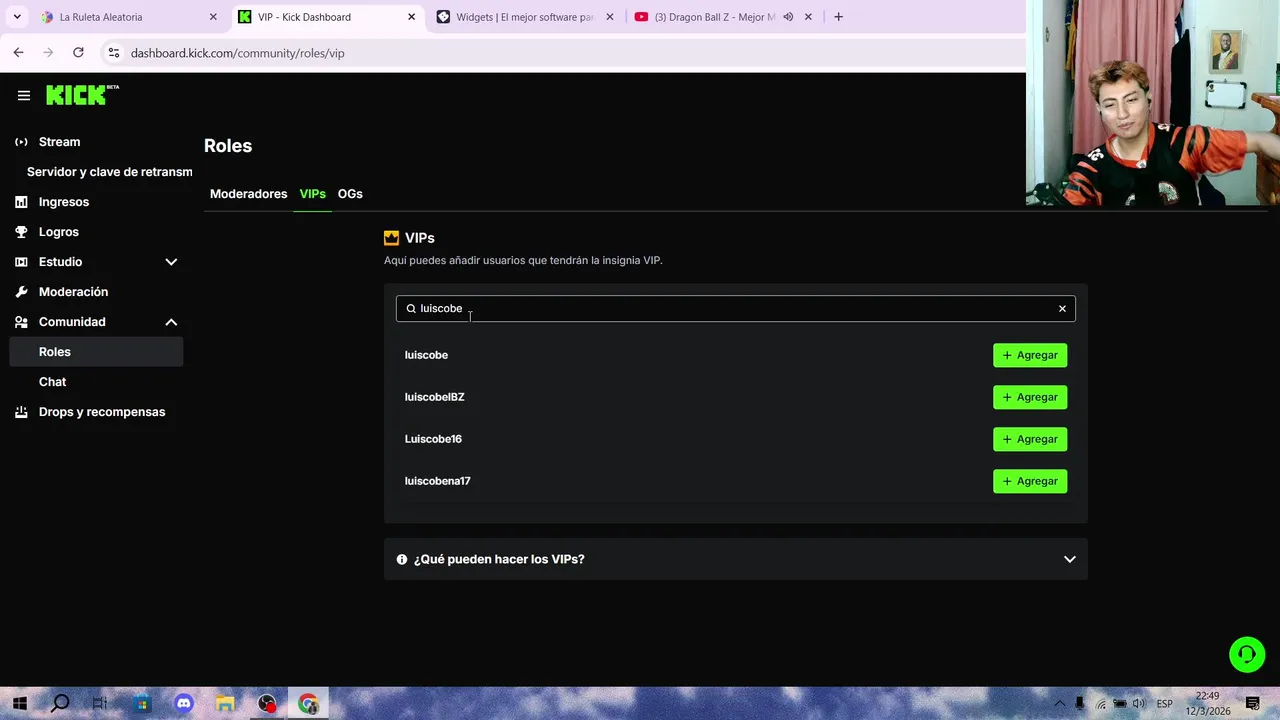Close La Ruleta Aleatoria tab
This screenshot has height=720, width=1280.
(213, 17)
